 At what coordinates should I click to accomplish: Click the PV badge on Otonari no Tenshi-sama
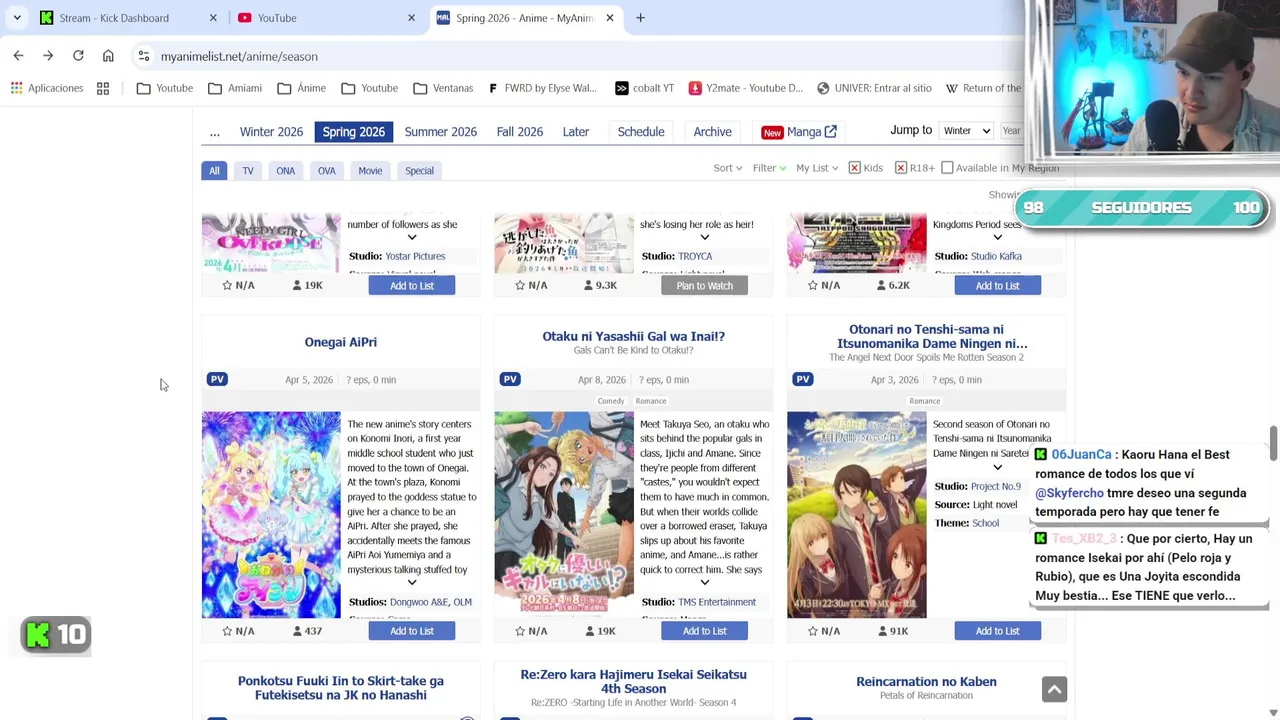803,379
